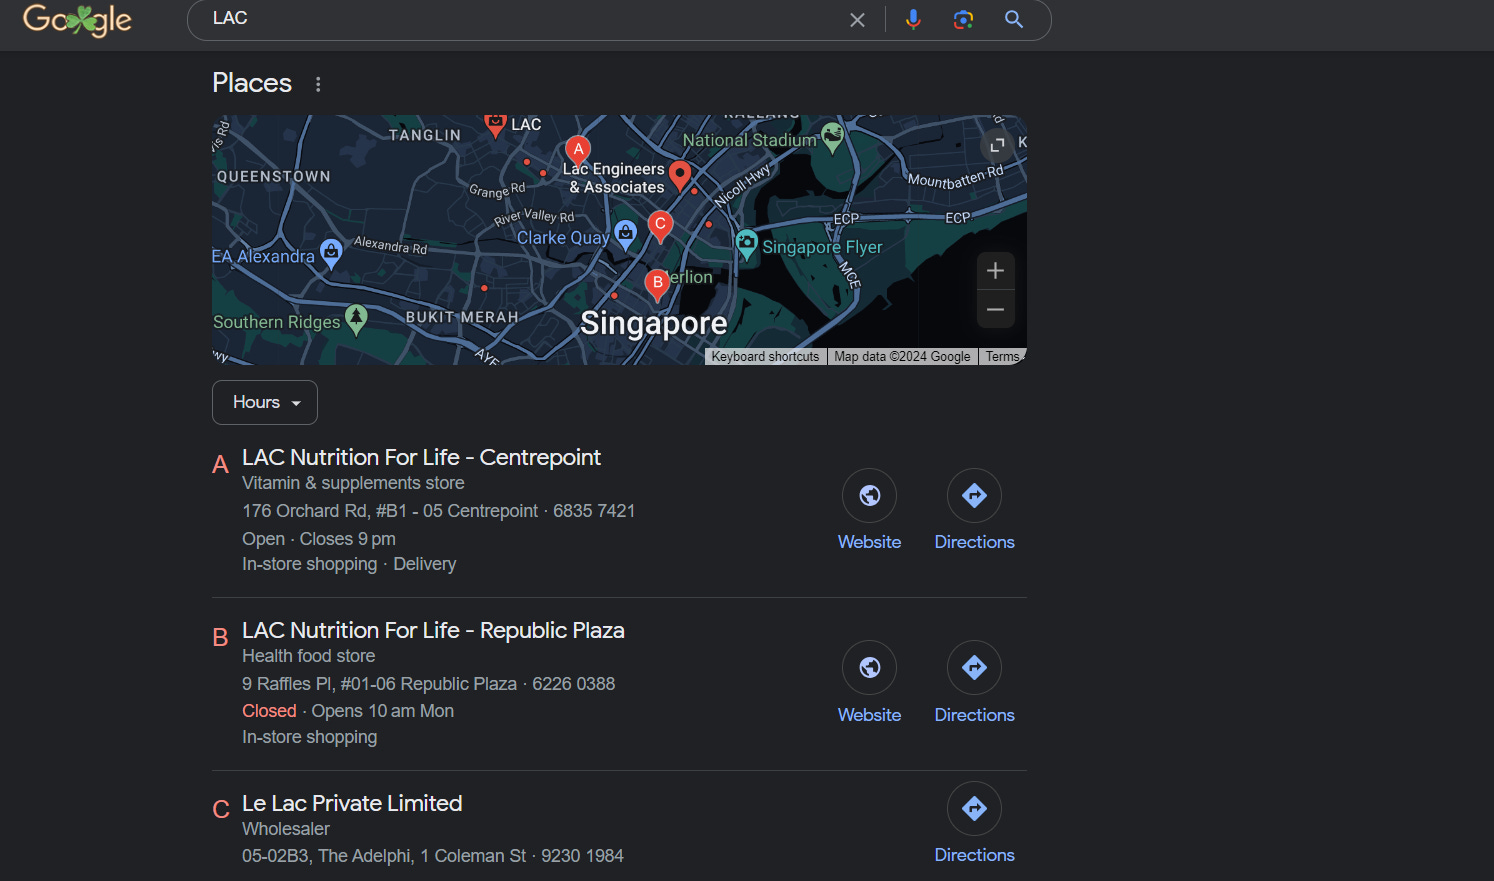
Task: Open LAC Nutrition For Life - Centrepoint listing
Action: 421,457
